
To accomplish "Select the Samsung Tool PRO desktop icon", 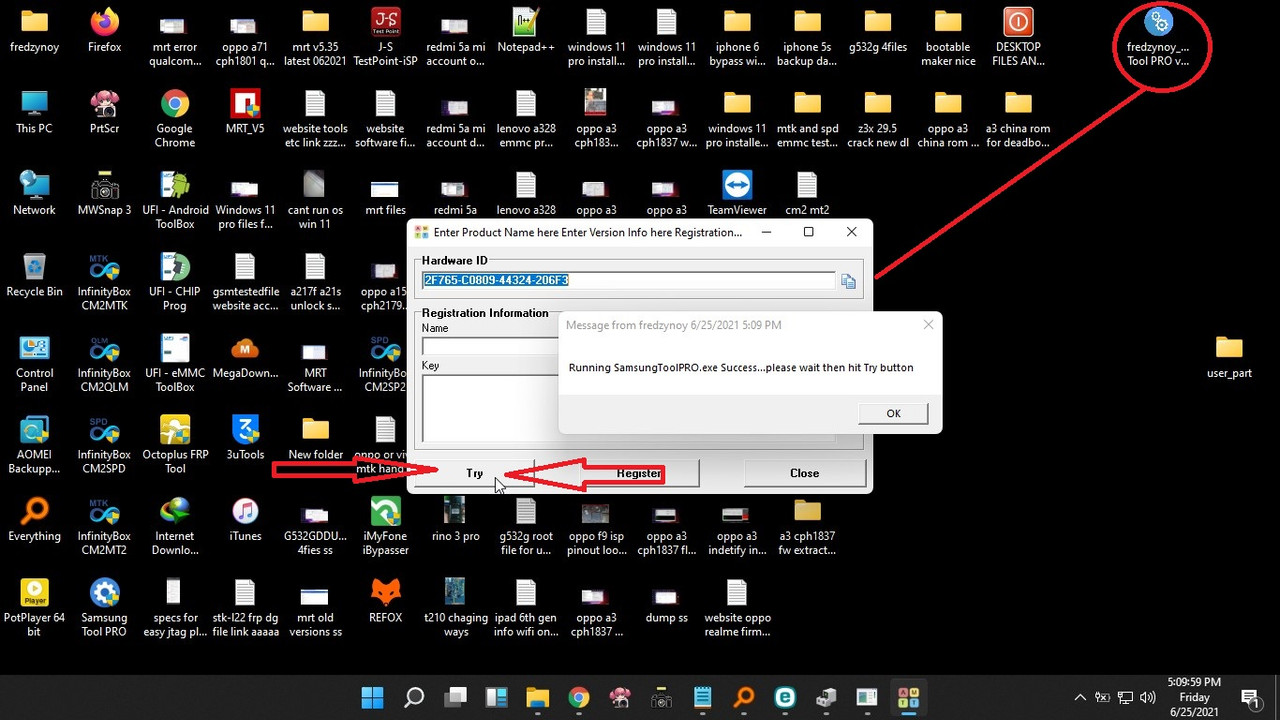I will point(104,608).
